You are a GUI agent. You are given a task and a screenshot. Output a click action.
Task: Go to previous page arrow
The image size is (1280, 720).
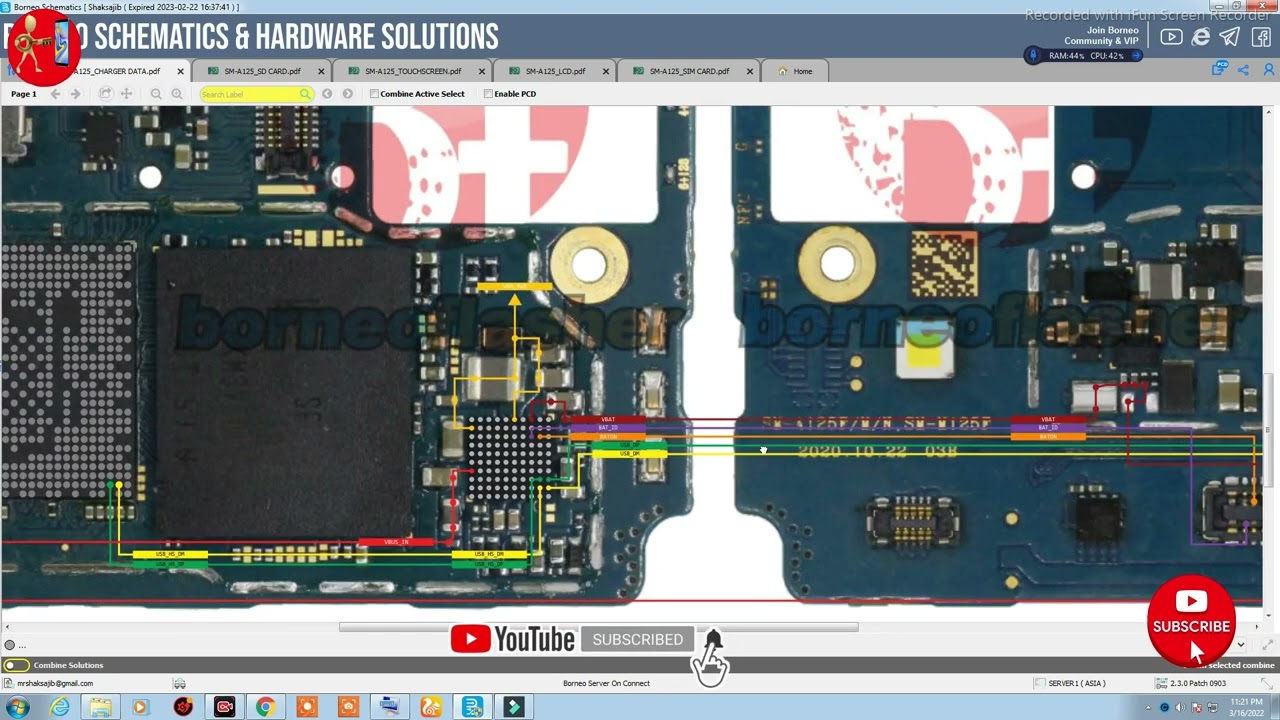[x=55, y=94]
